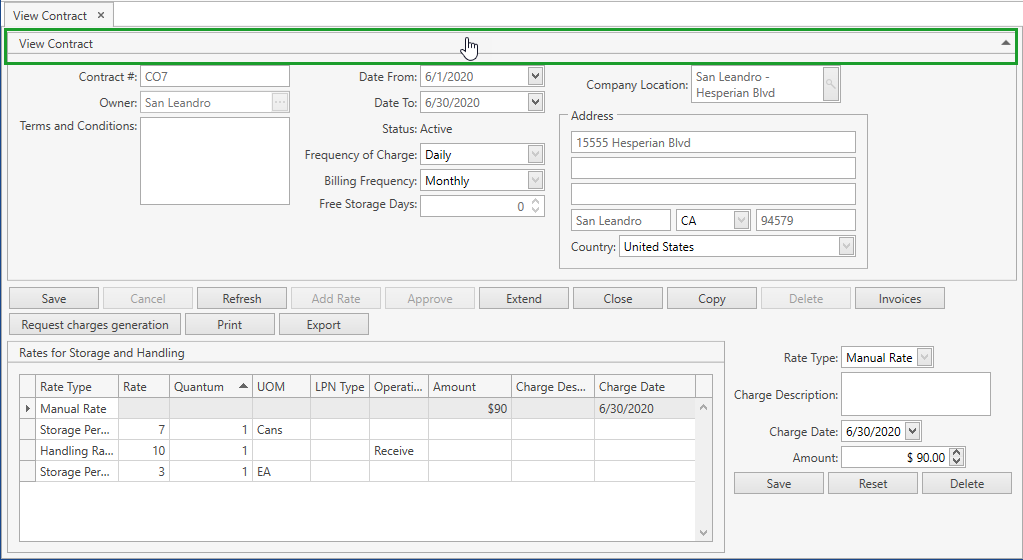
Task: Export the contract with Export button
Action: pyautogui.click(x=323, y=324)
